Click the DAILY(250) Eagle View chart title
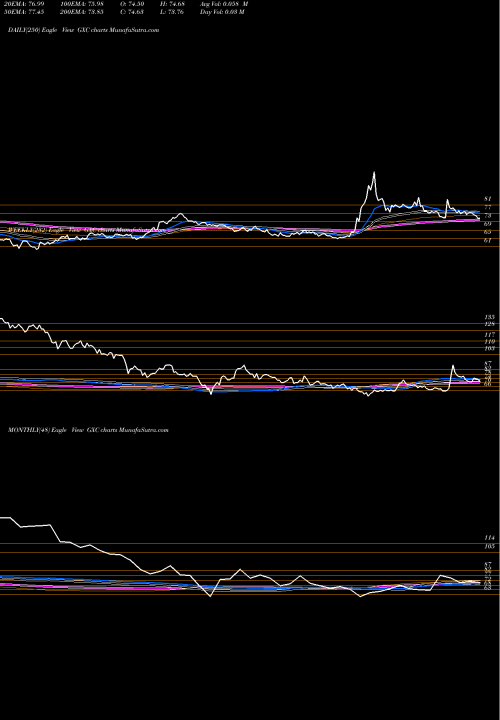 click(x=84, y=30)
